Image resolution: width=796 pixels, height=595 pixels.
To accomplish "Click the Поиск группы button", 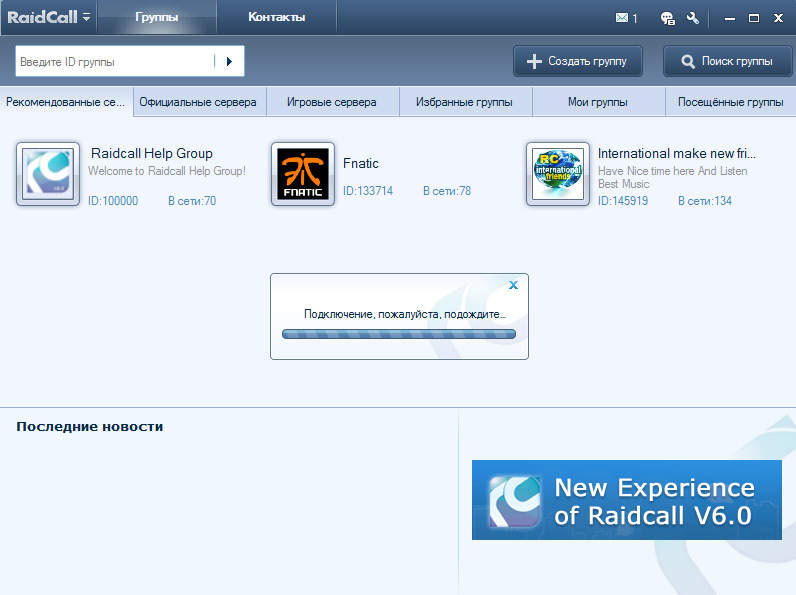I will point(727,61).
